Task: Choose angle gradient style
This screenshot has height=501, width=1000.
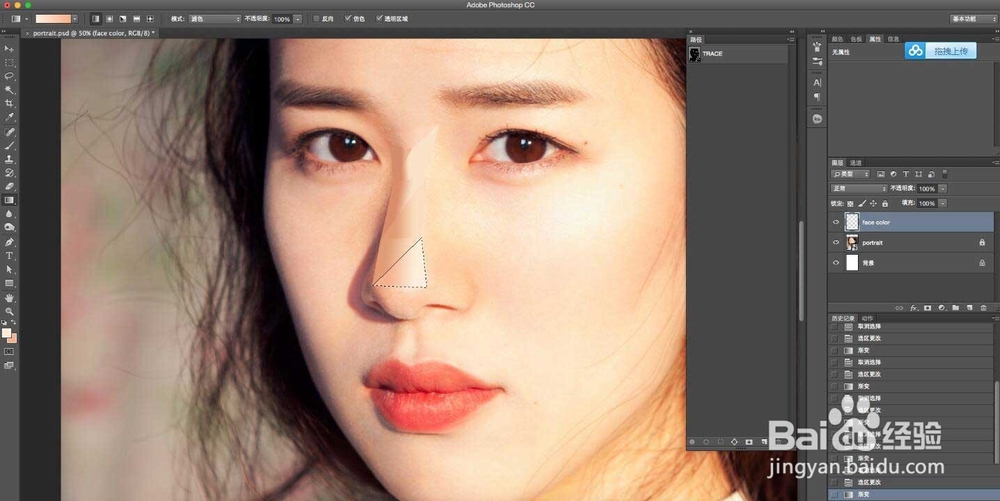Action: coord(122,19)
